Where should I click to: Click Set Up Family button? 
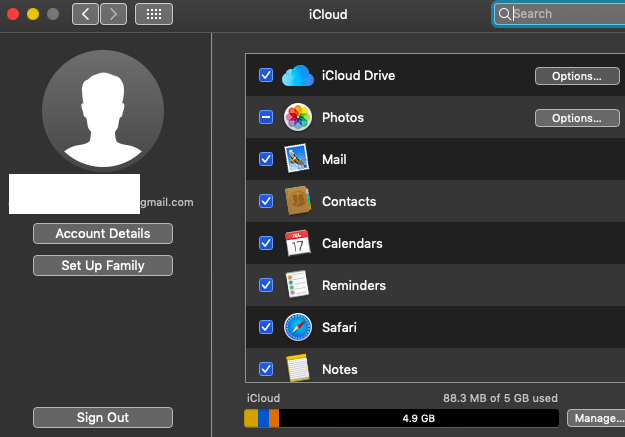(x=103, y=265)
